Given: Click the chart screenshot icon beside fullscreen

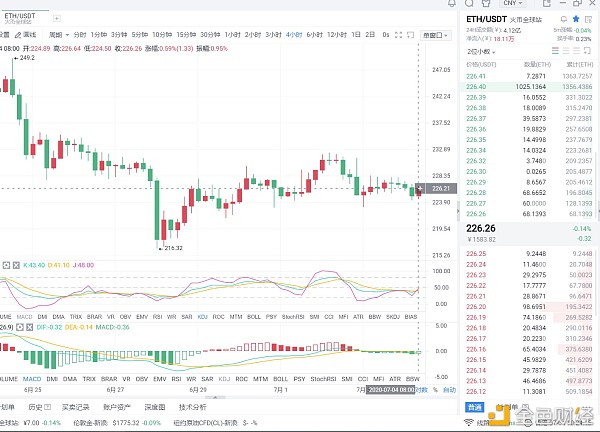Looking at the screenshot, I should coord(411,35).
